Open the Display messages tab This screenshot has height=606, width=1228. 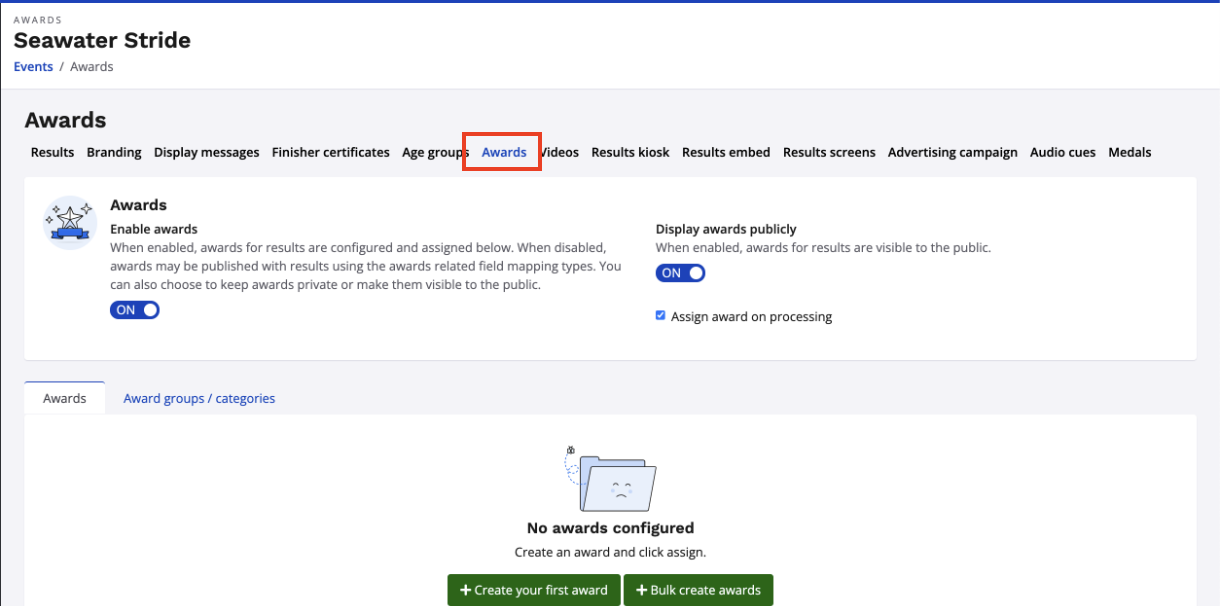pos(206,153)
